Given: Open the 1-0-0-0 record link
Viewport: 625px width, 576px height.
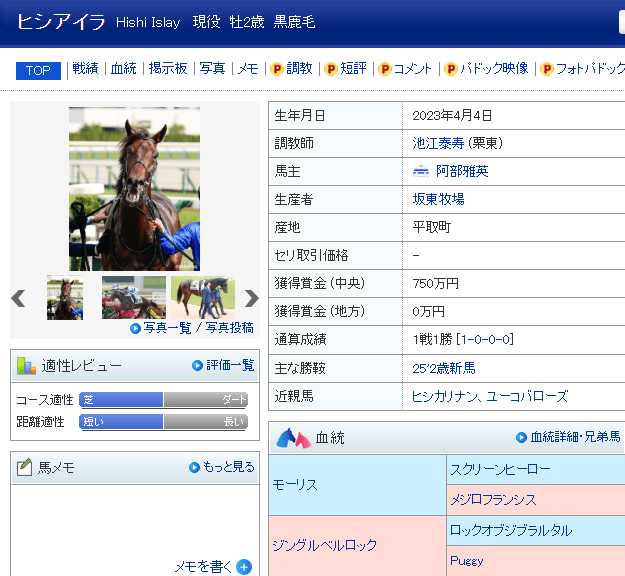Looking at the screenshot, I should pyautogui.click(x=485, y=340).
